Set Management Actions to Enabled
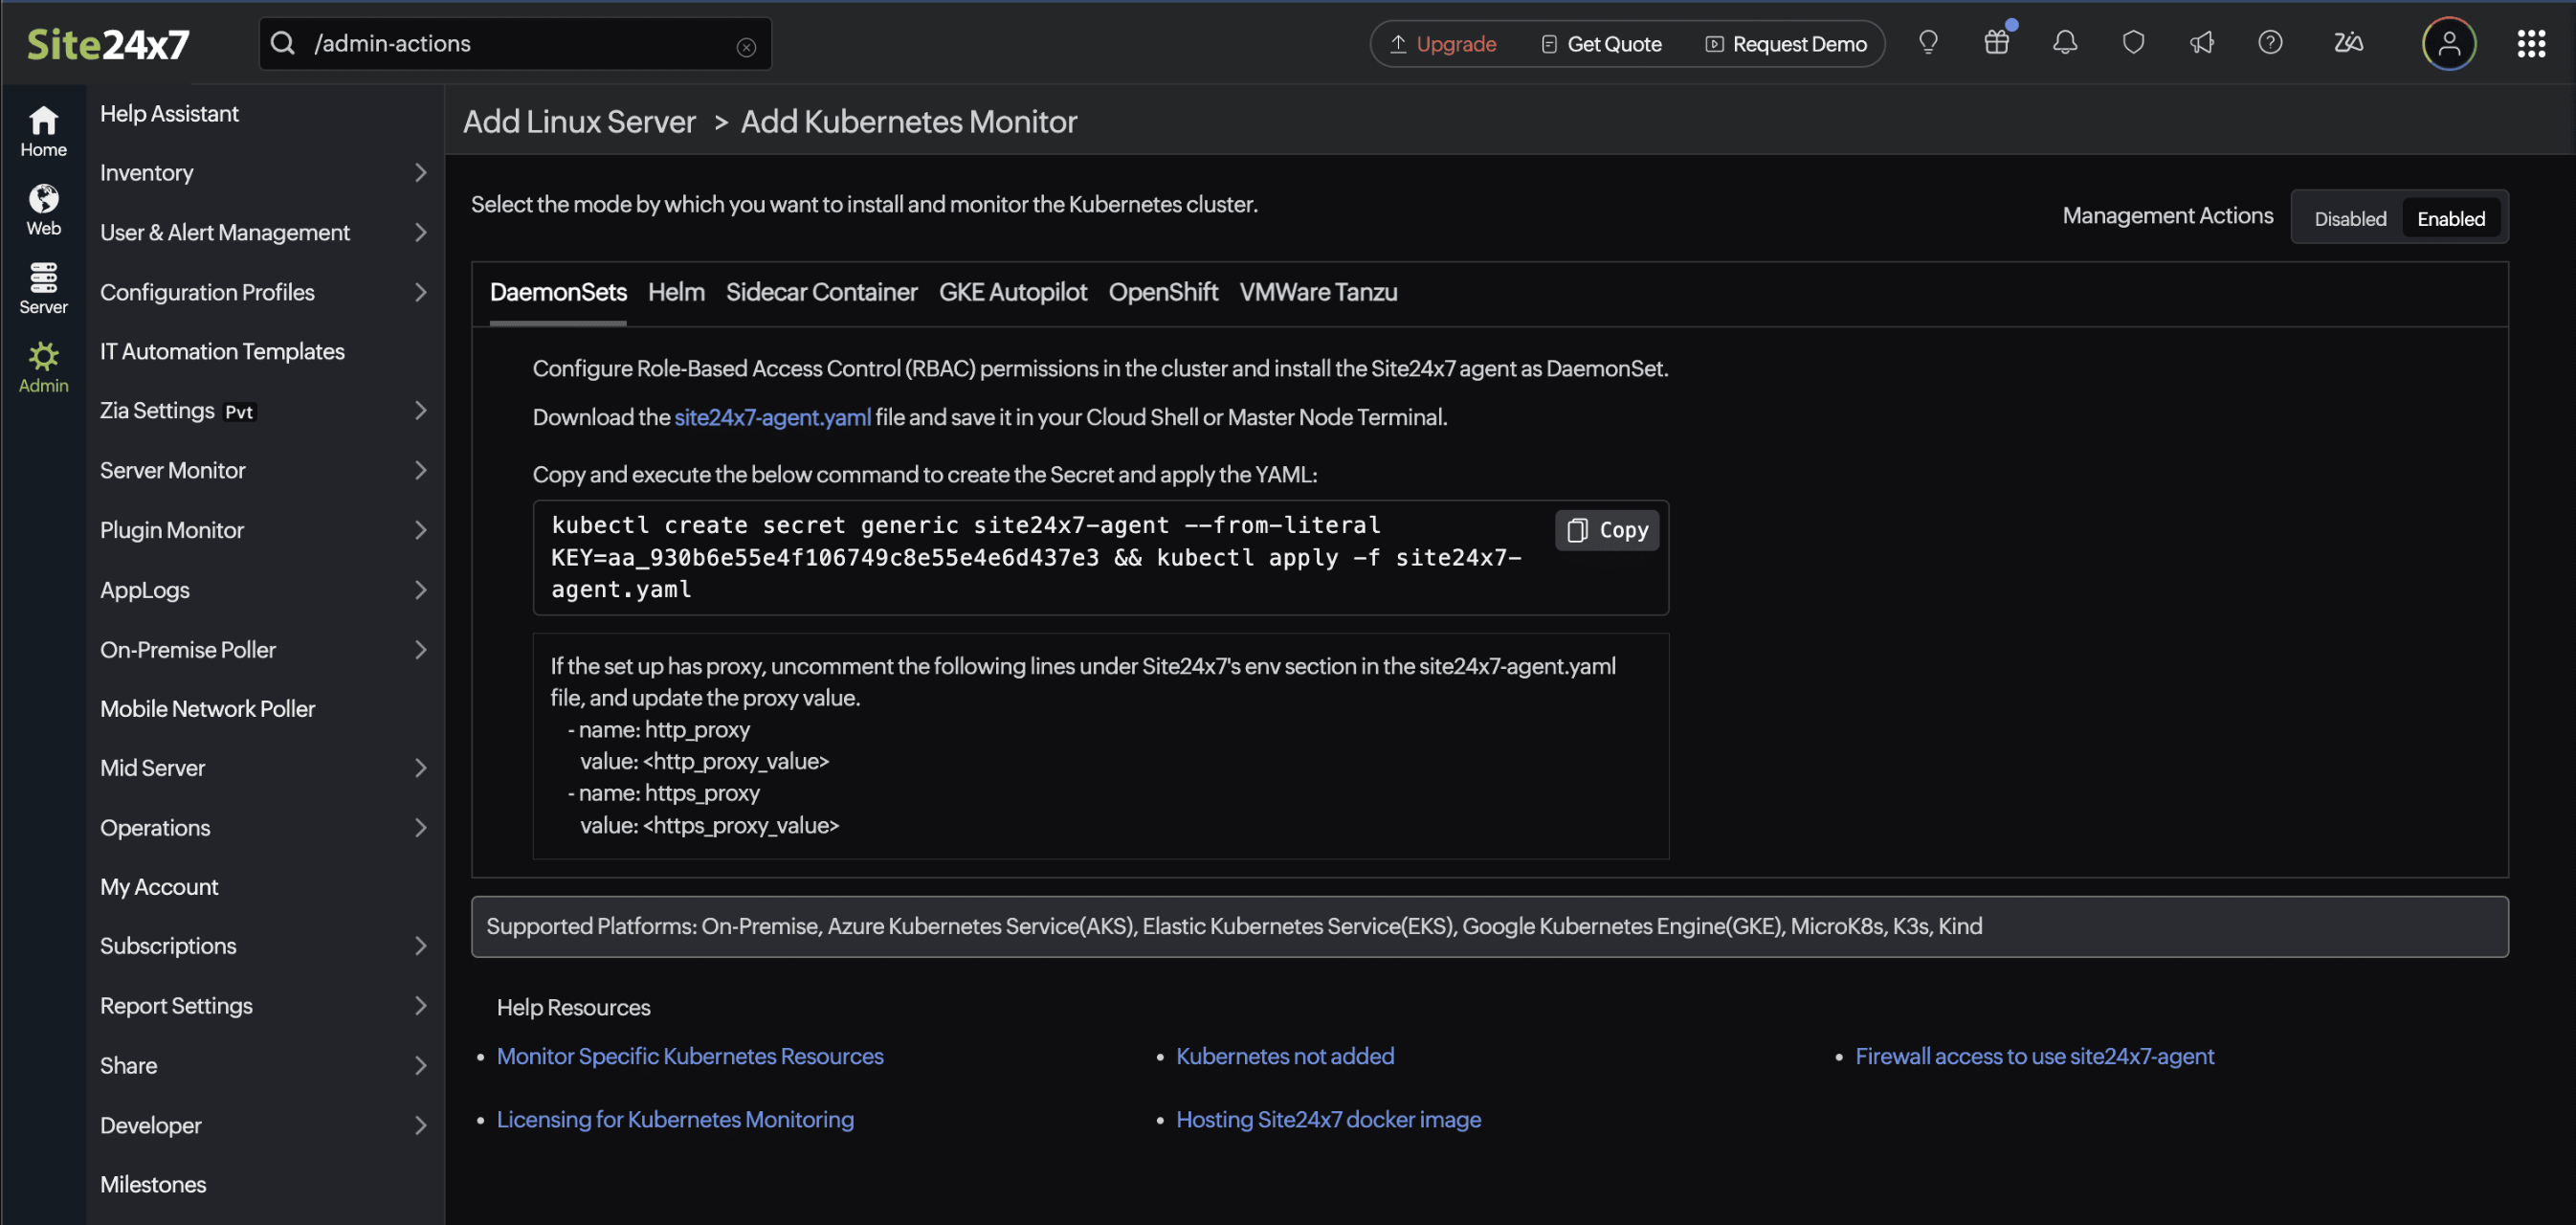The height and width of the screenshot is (1225, 2576). 2451,218
